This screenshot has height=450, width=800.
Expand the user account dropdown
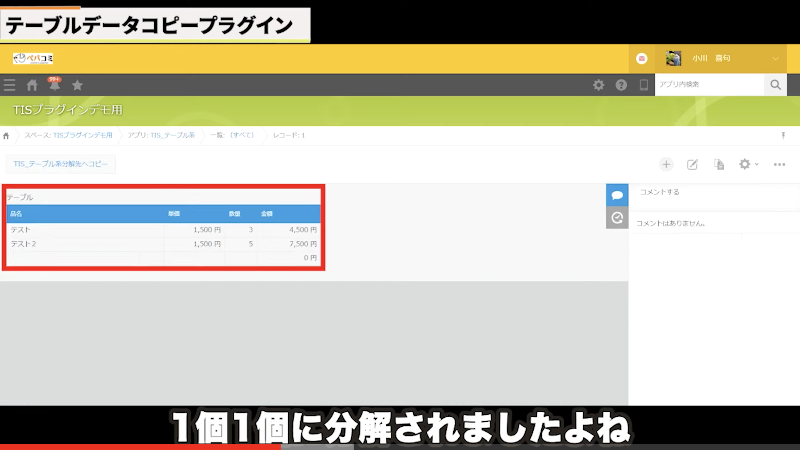click(776, 59)
